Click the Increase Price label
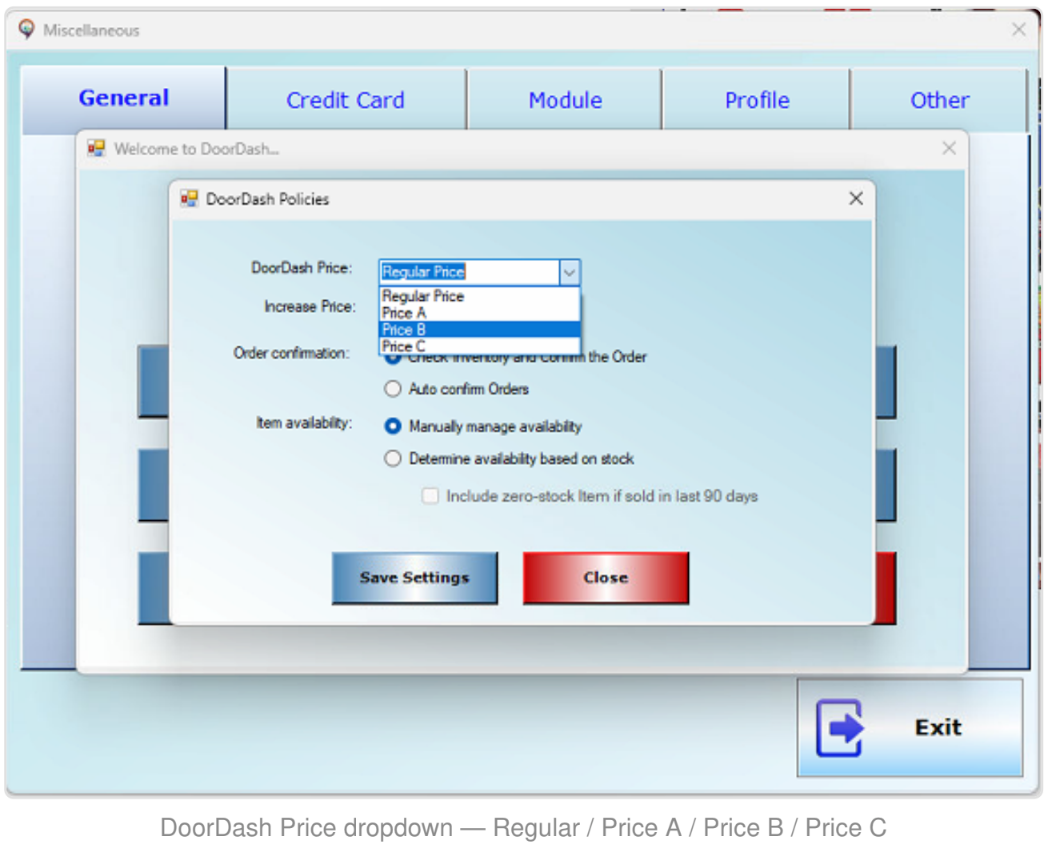The image size is (1047, 848). (x=310, y=306)
